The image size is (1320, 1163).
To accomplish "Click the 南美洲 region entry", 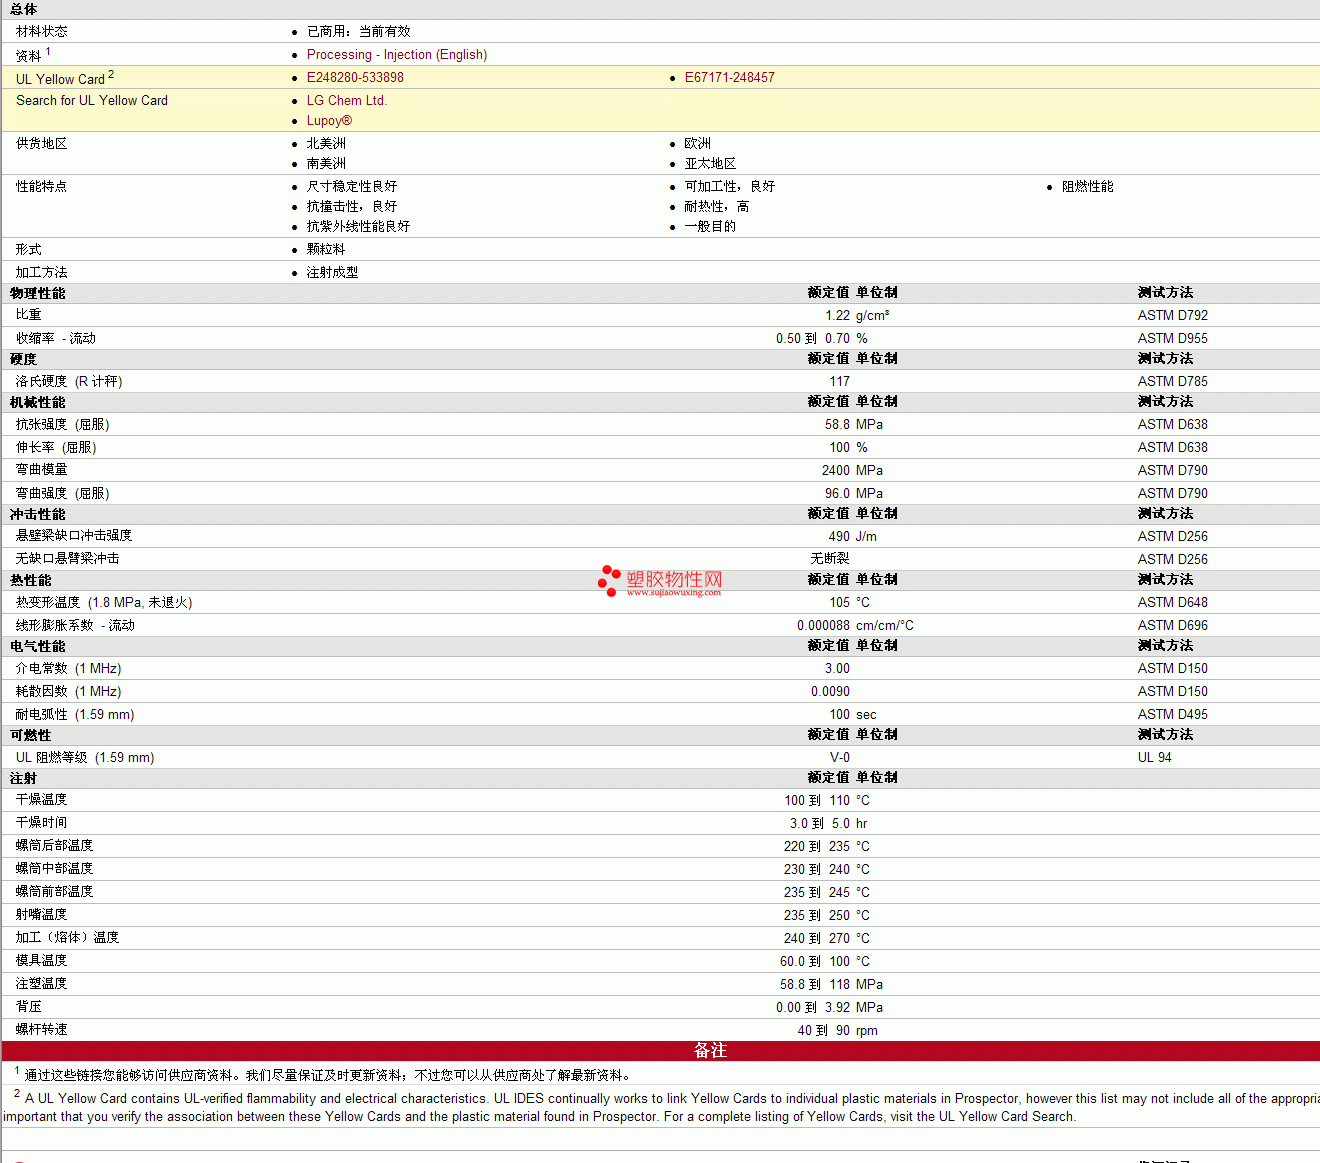I will click(326, 164).
